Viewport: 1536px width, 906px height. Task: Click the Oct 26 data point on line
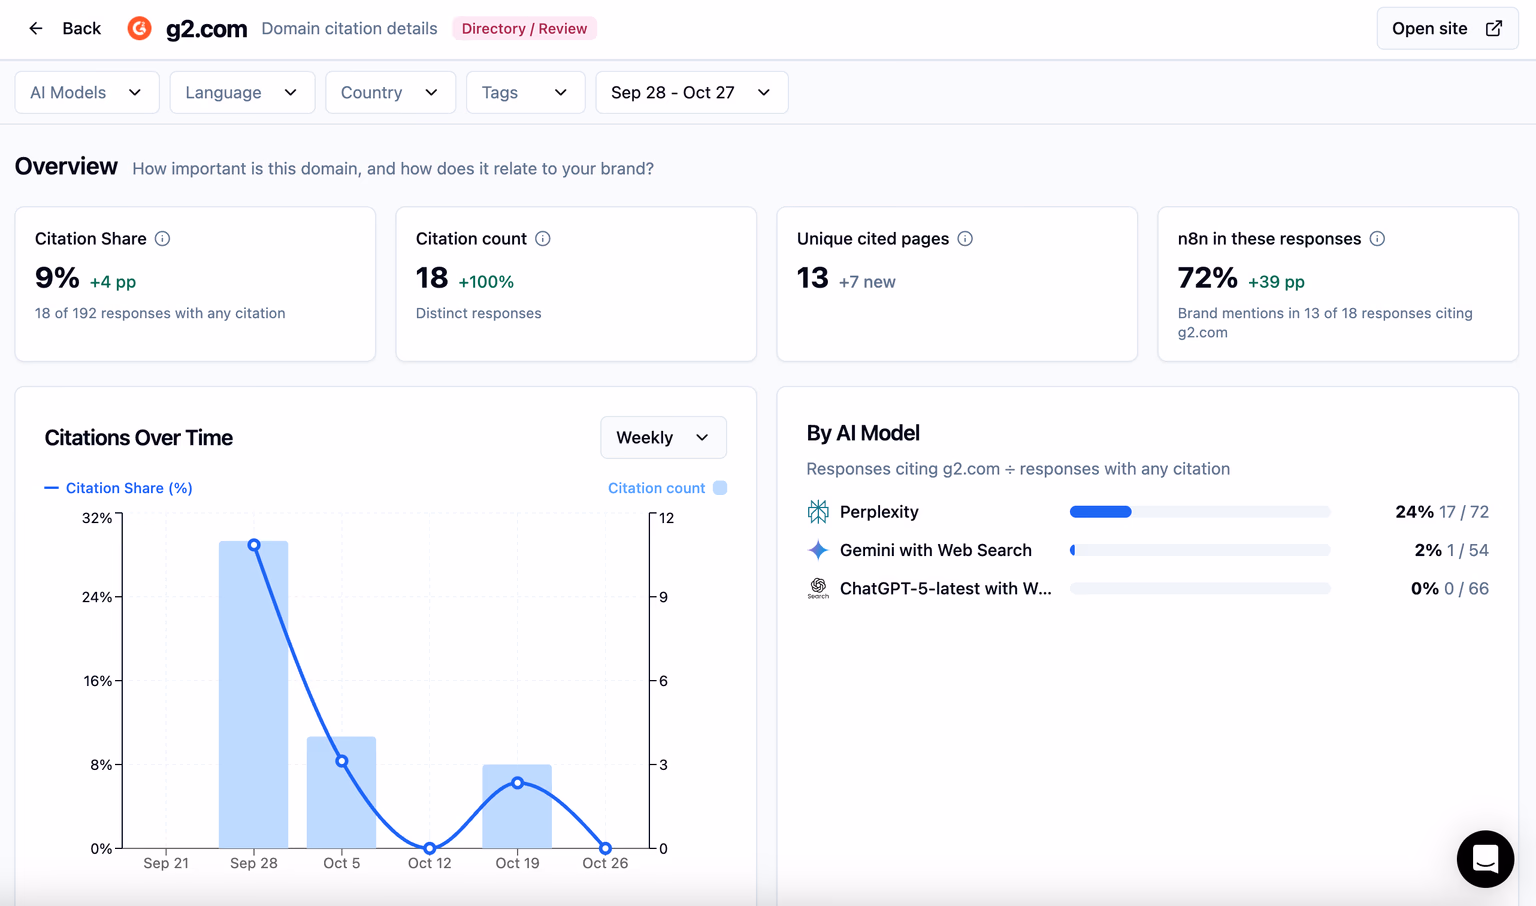[605, 848]
